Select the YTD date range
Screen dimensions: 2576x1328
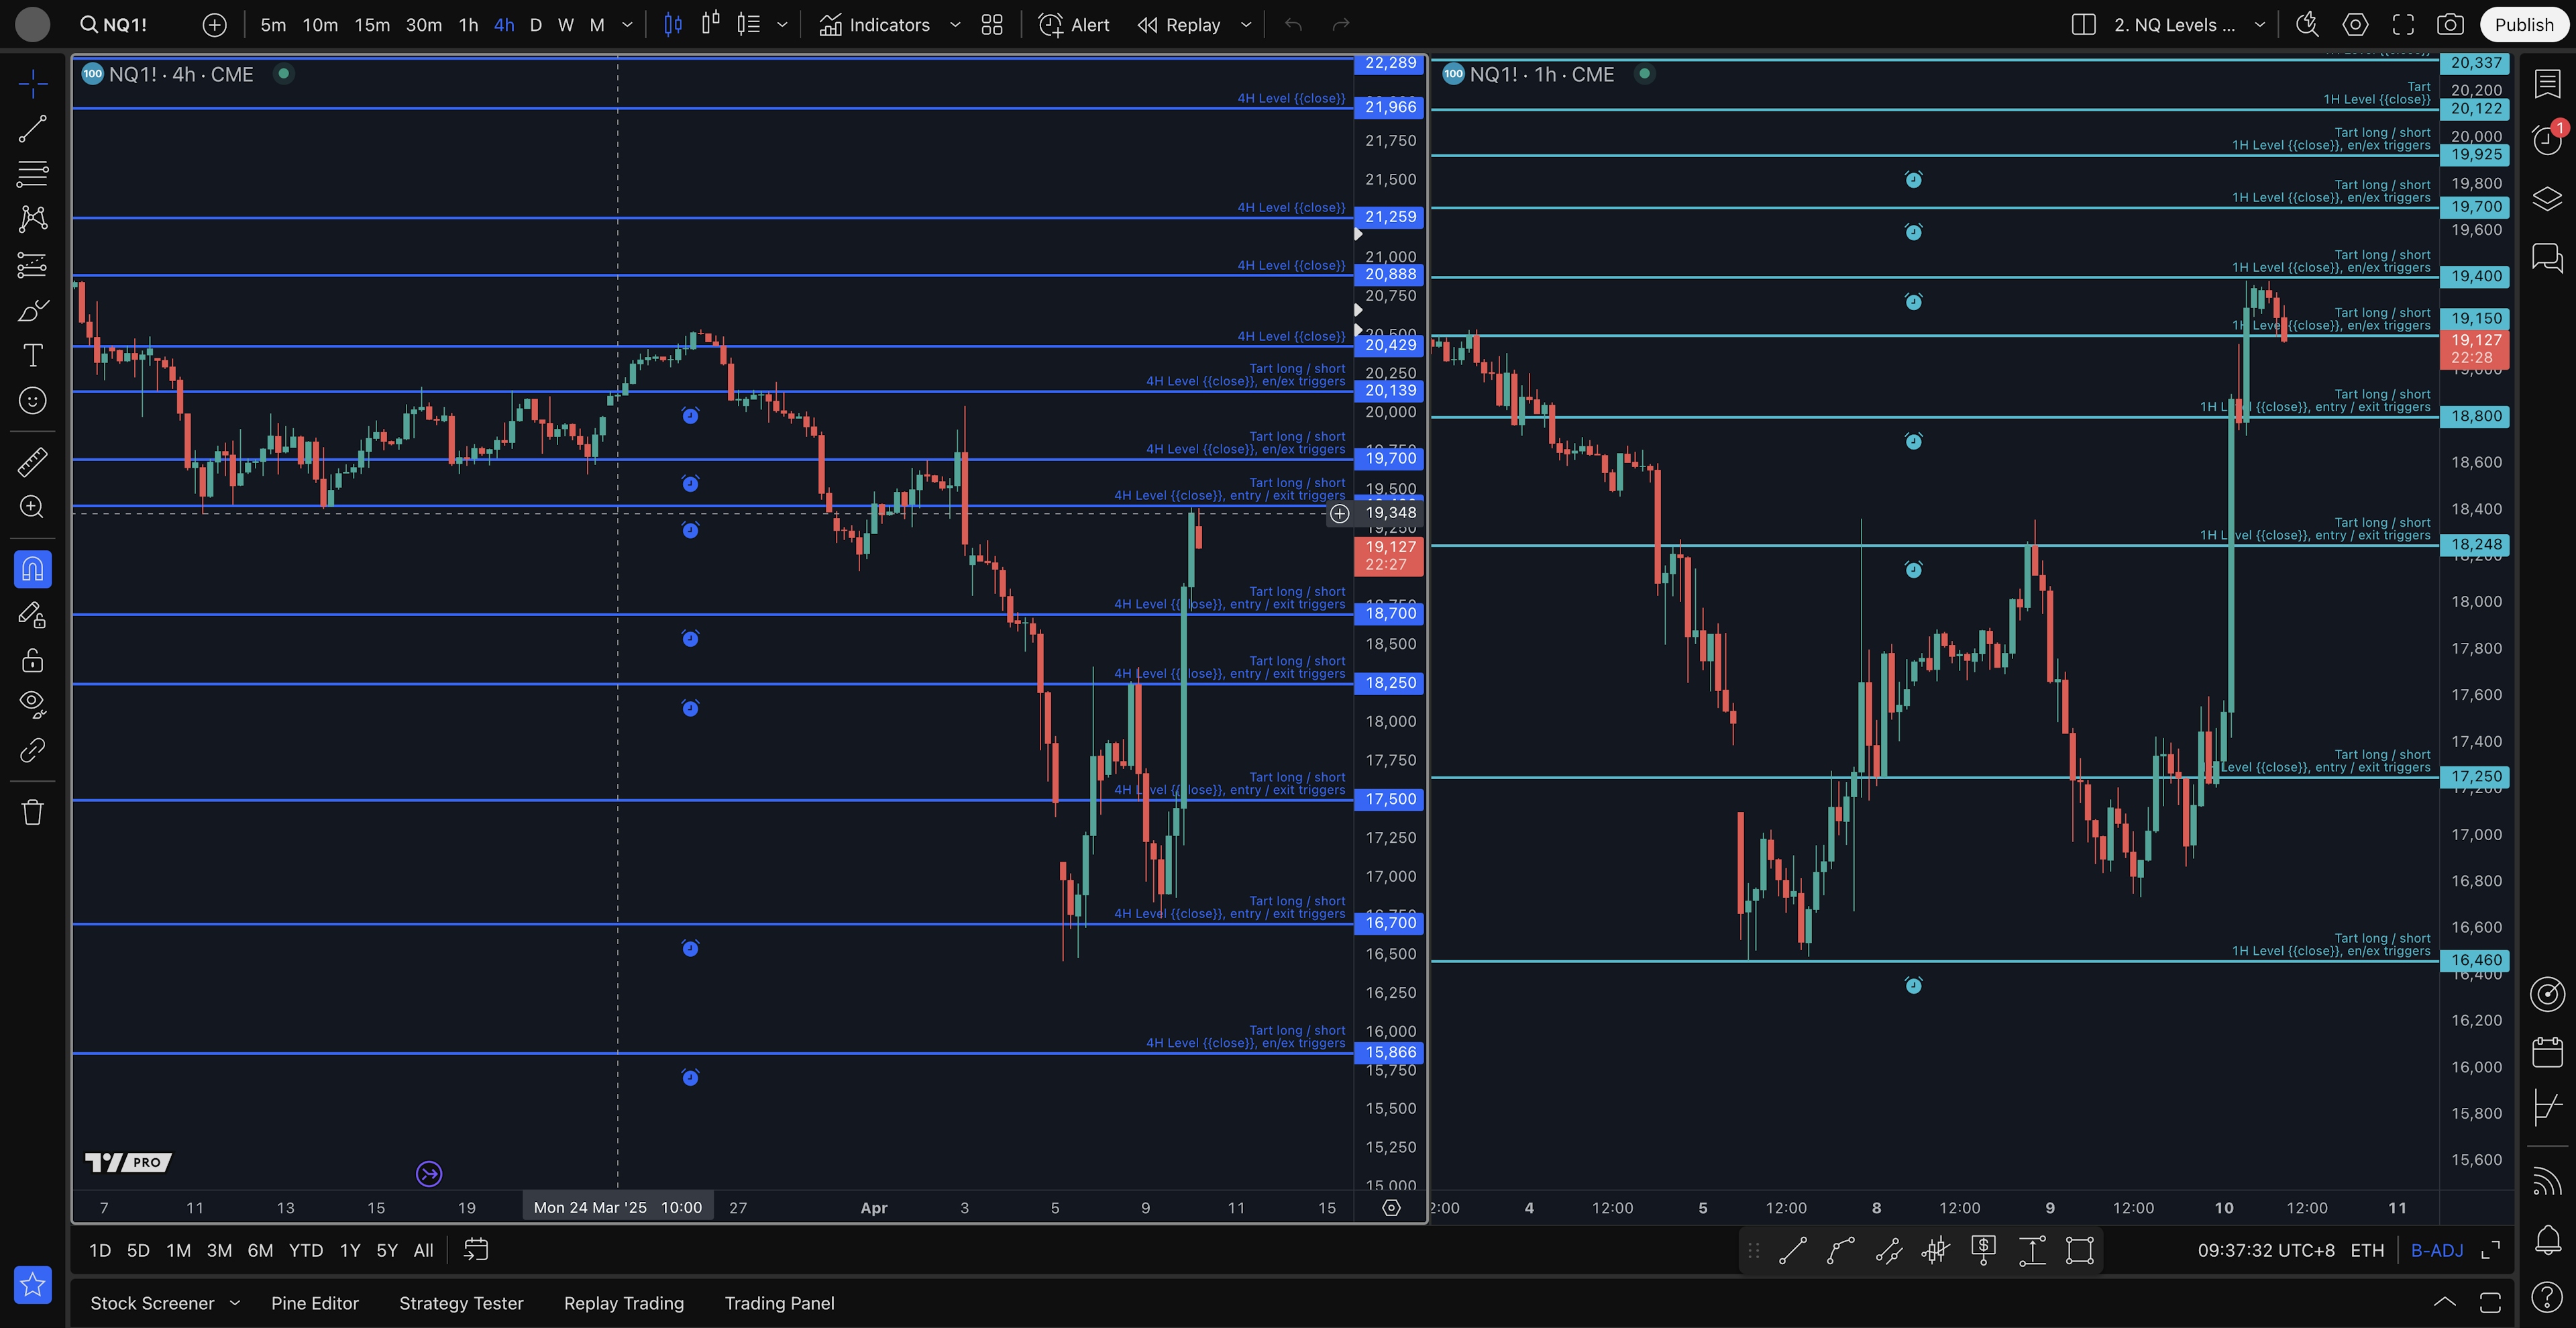305,1250
